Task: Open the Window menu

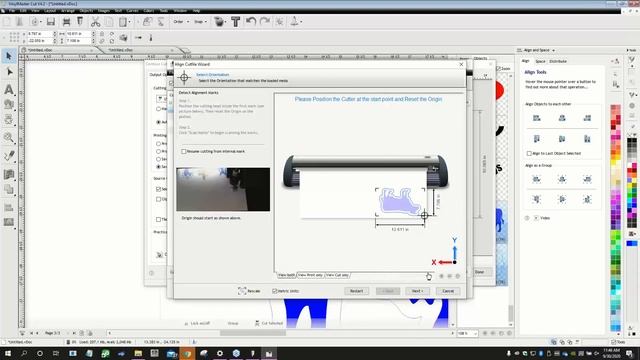Action: tap(180, 11)
